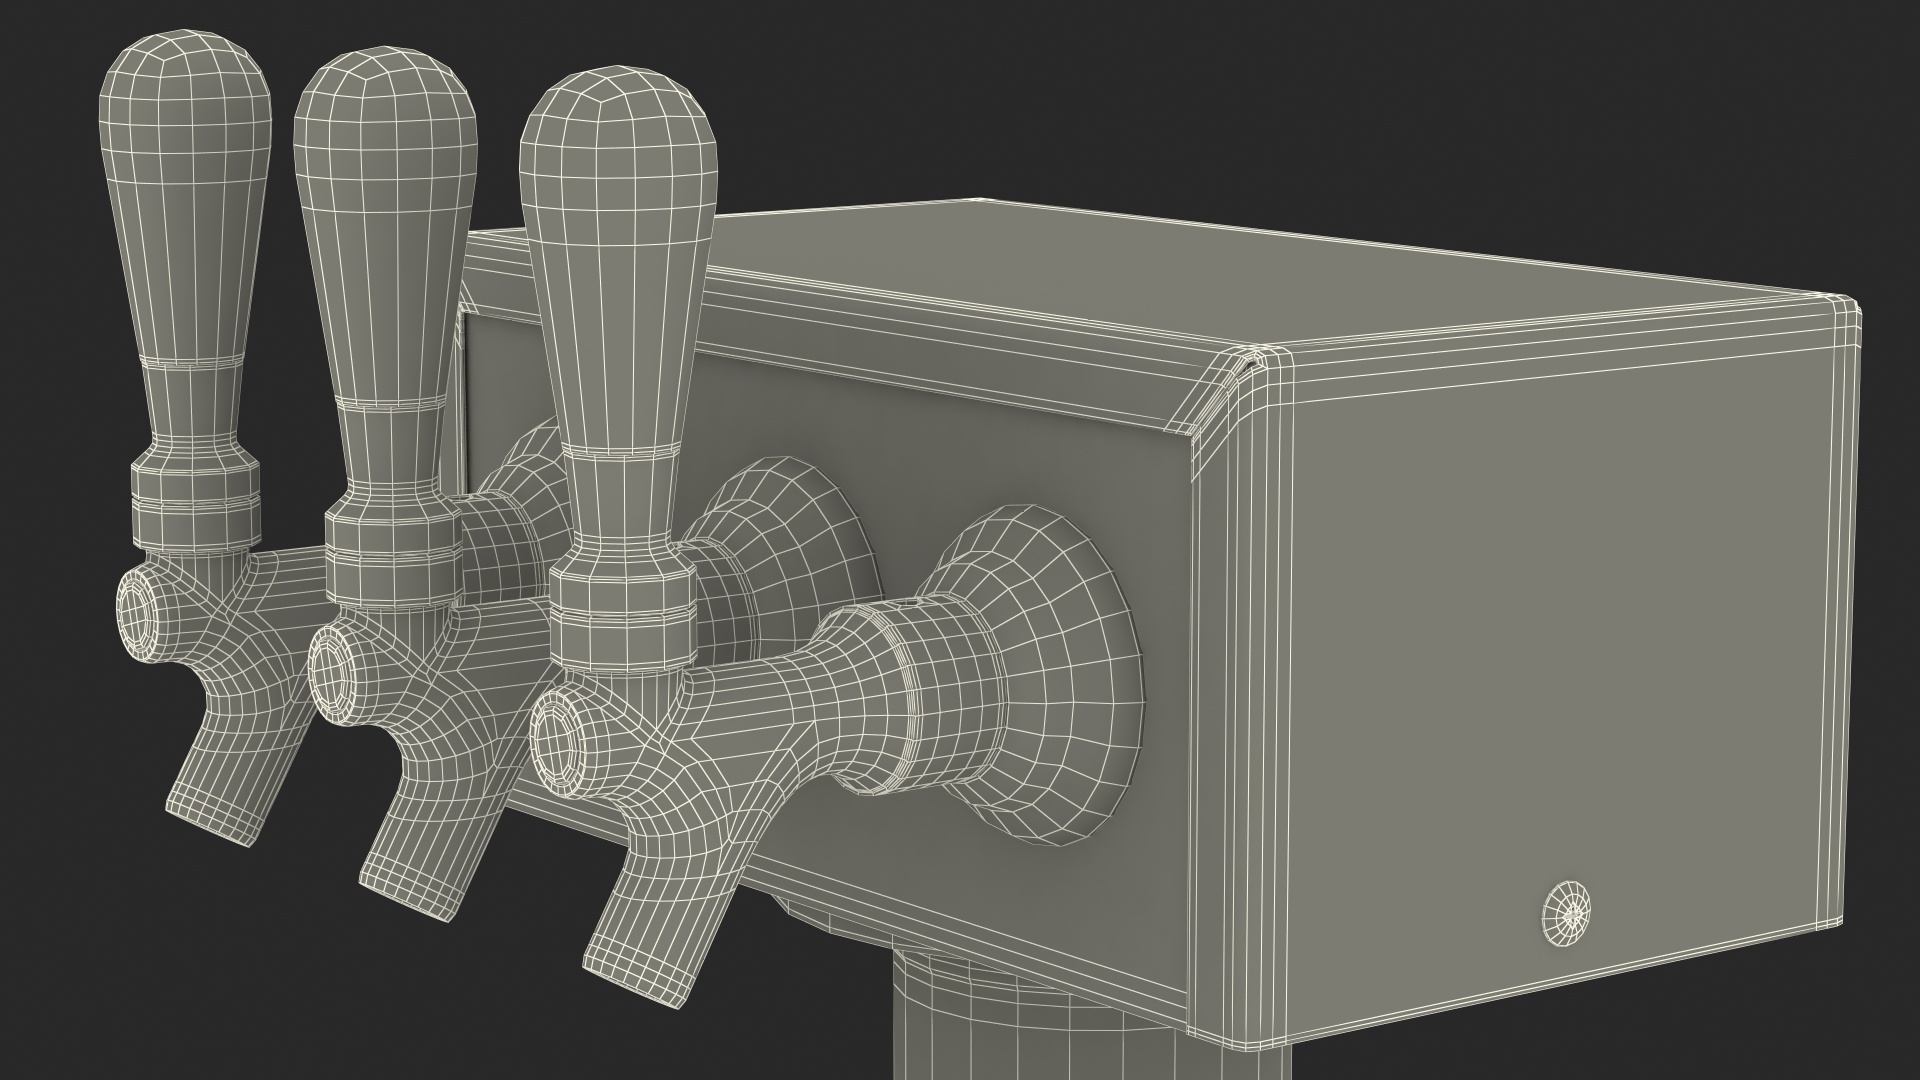Click the round screw on box side
Viewport: 1920px width, 1080px height.
1566,911
